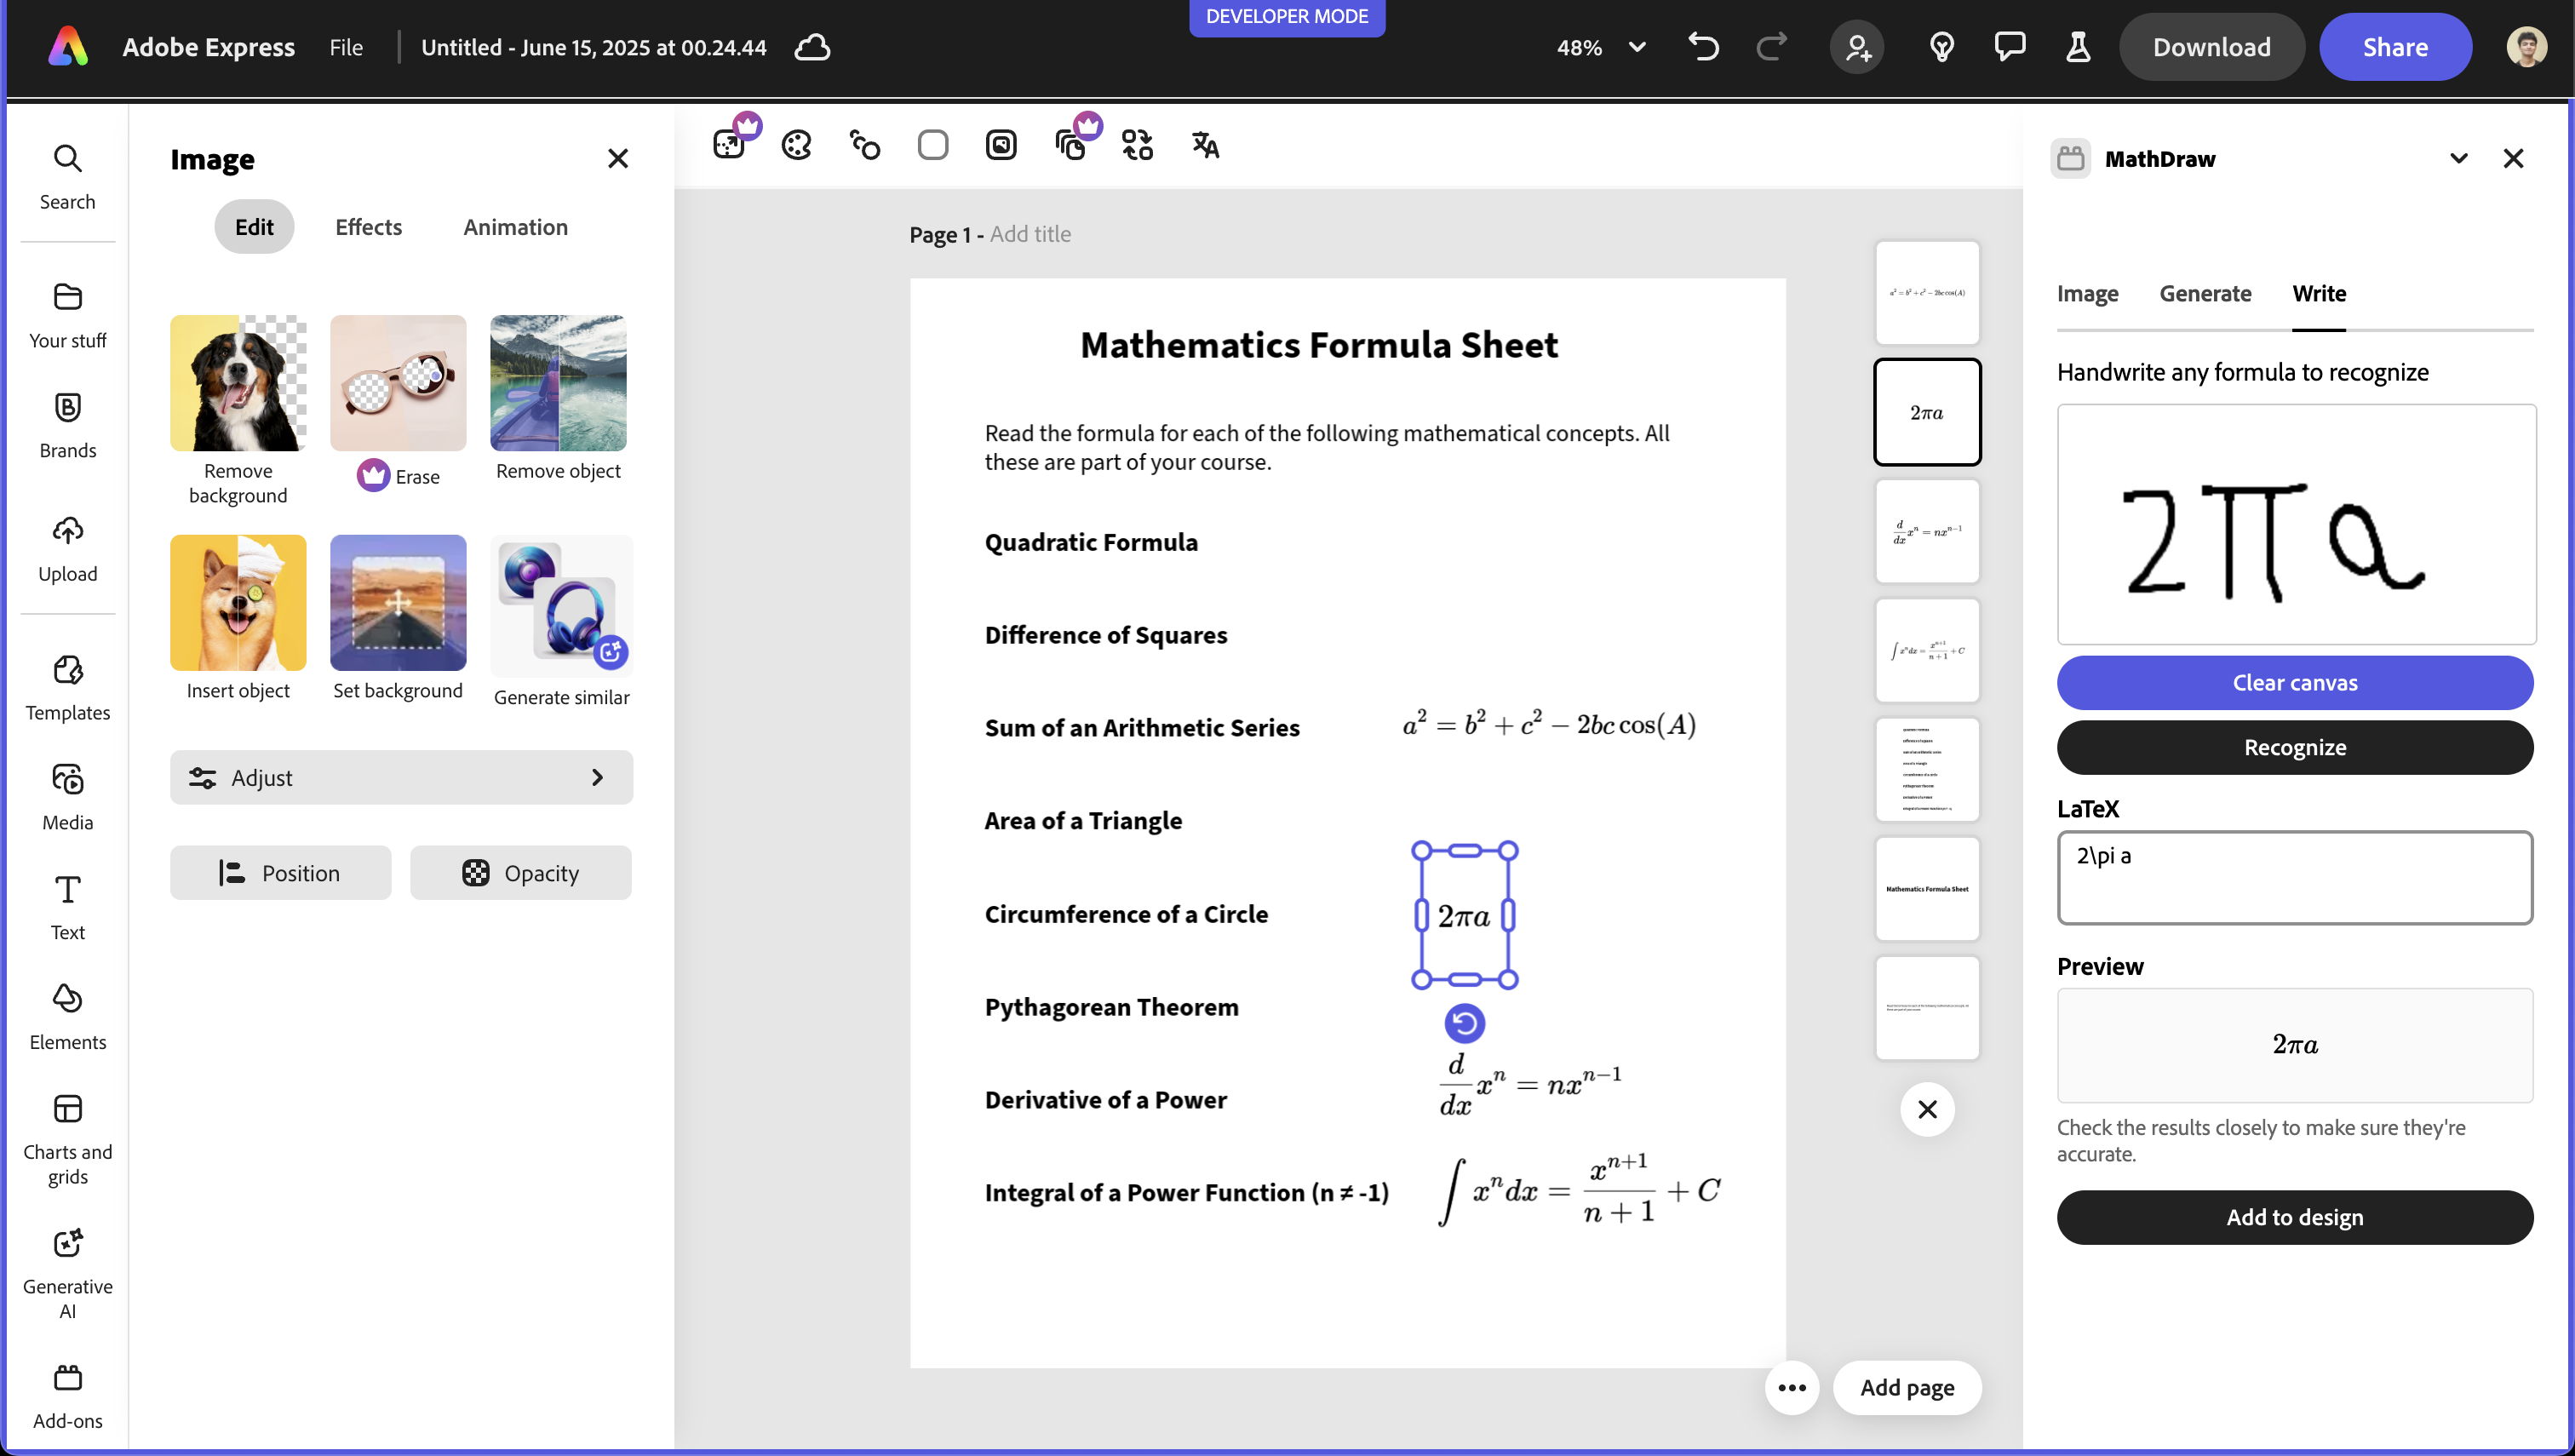This screenshot has width=2575, height=1456.
Task: Click the invite collaborator icon
Action: click(x=1857, y=47)
